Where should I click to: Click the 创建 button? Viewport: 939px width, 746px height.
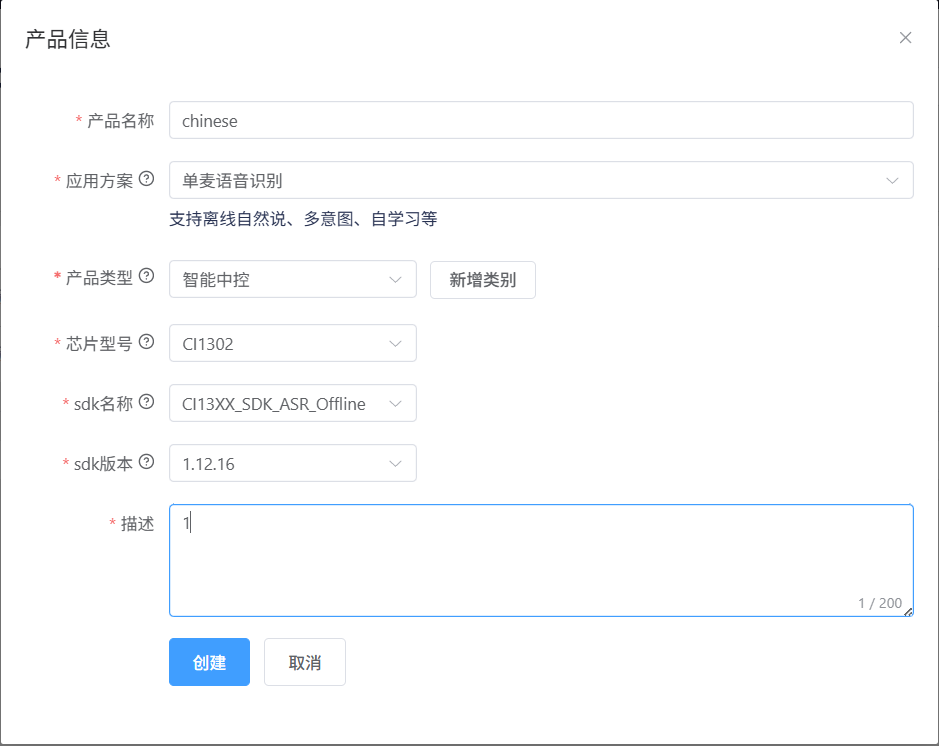(209, 662)
